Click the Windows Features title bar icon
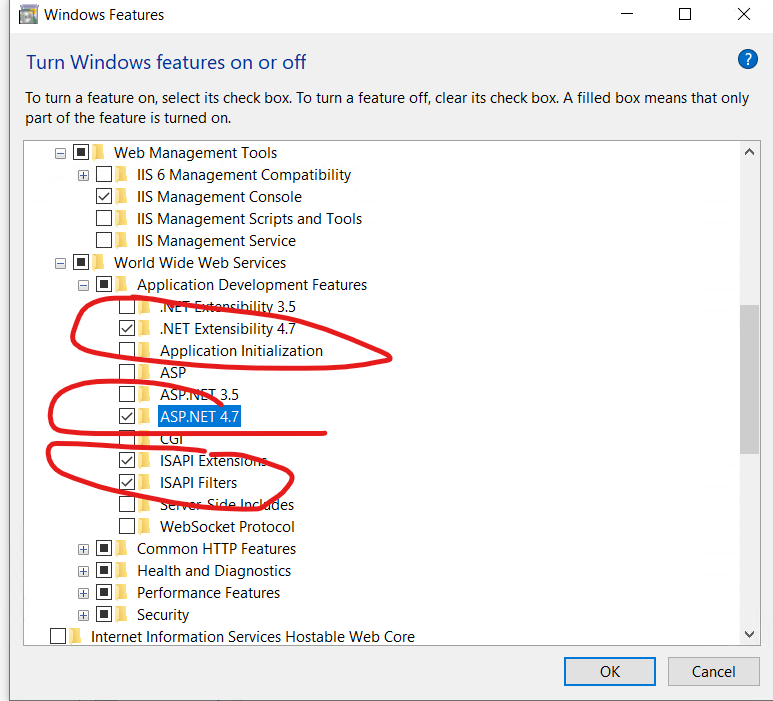 [28, 15]
